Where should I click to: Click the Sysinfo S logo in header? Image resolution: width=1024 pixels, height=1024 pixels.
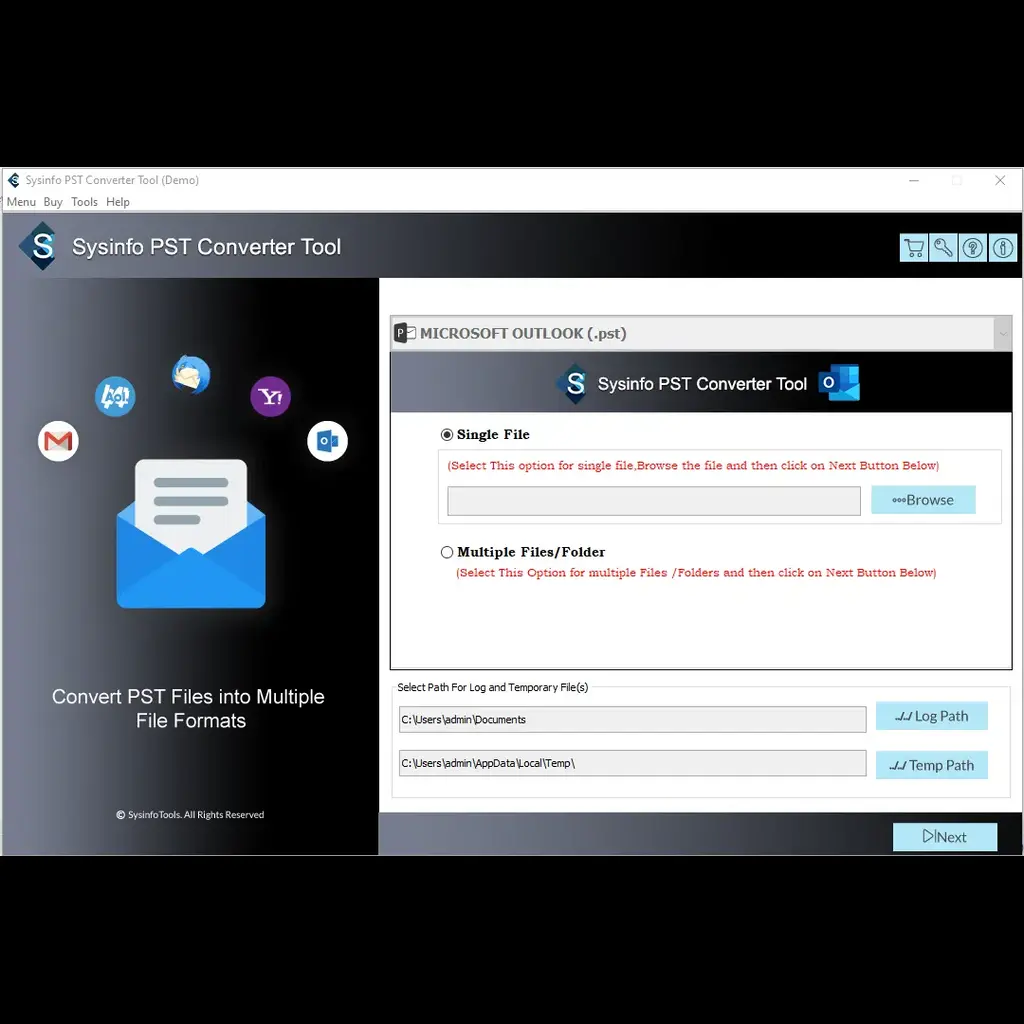(x=40, y=246)
